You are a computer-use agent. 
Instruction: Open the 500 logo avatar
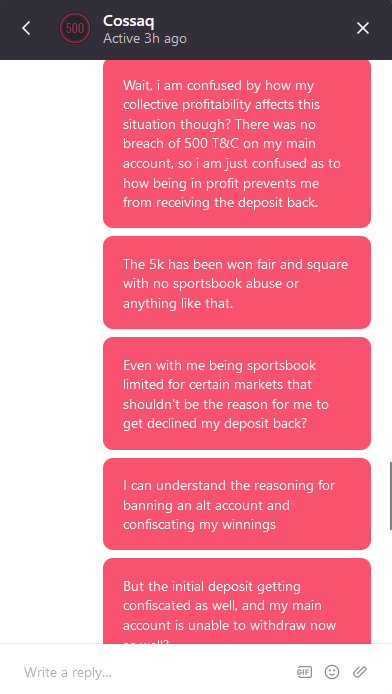[x=75, y=28]
